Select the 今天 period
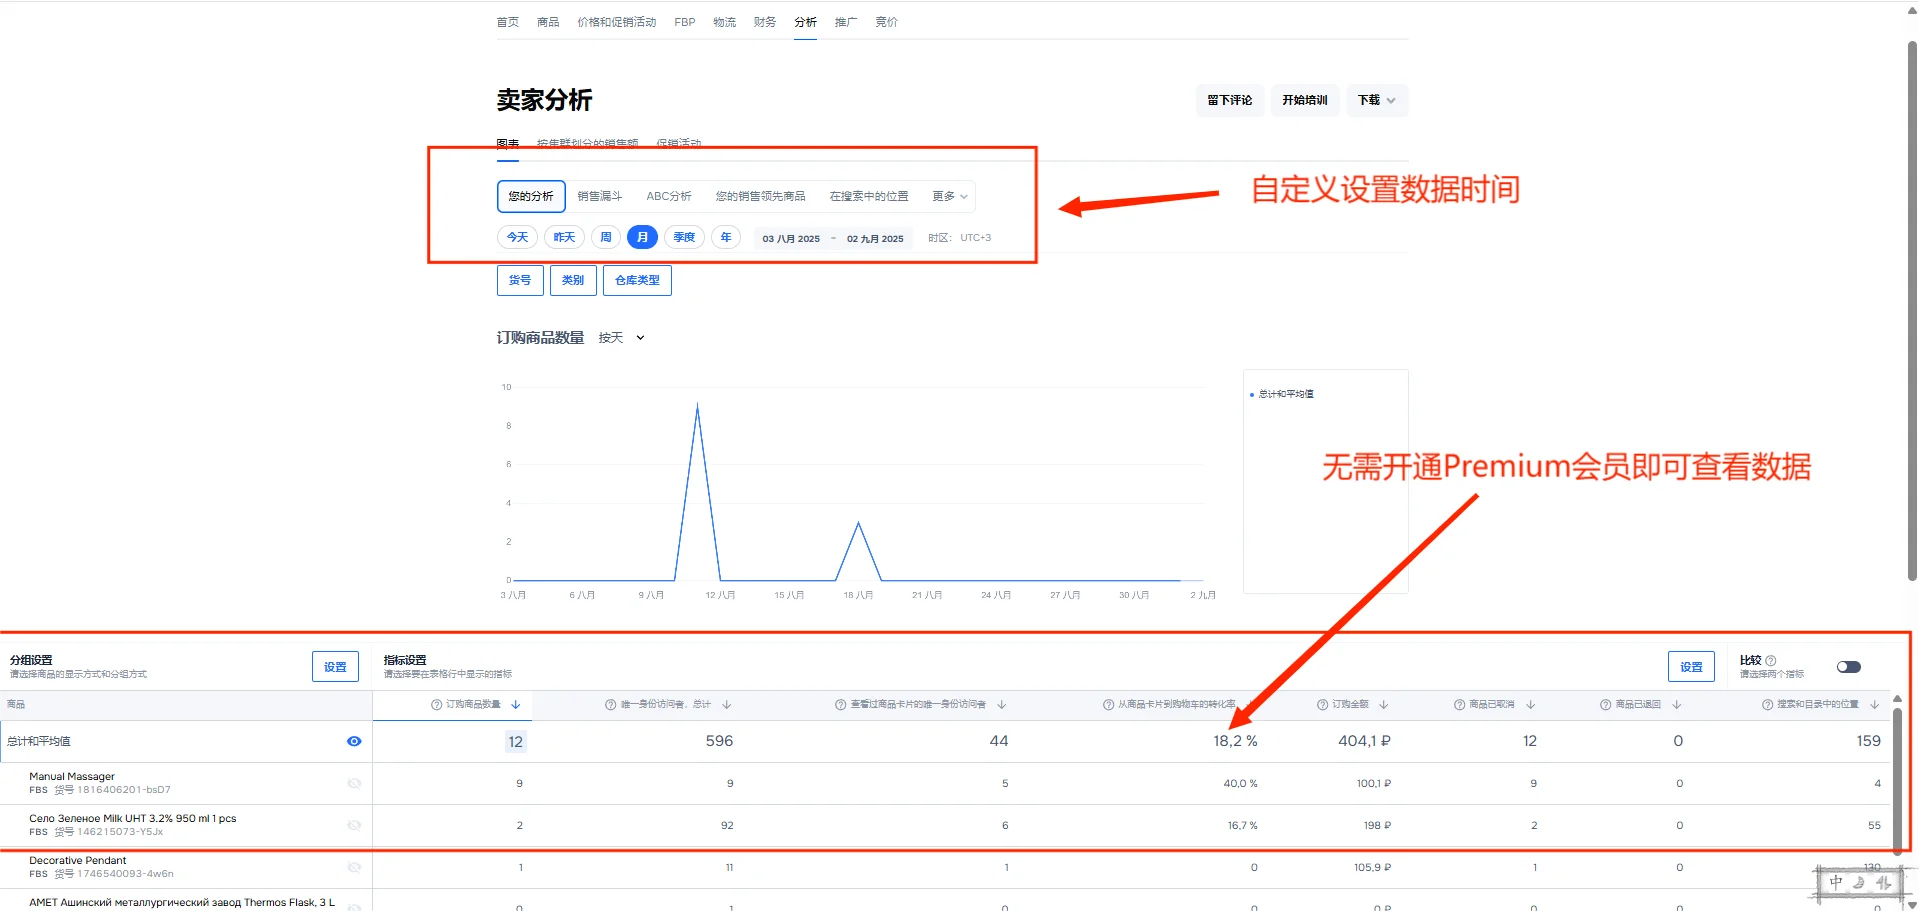1919x911 pixels. pos(518,238)
